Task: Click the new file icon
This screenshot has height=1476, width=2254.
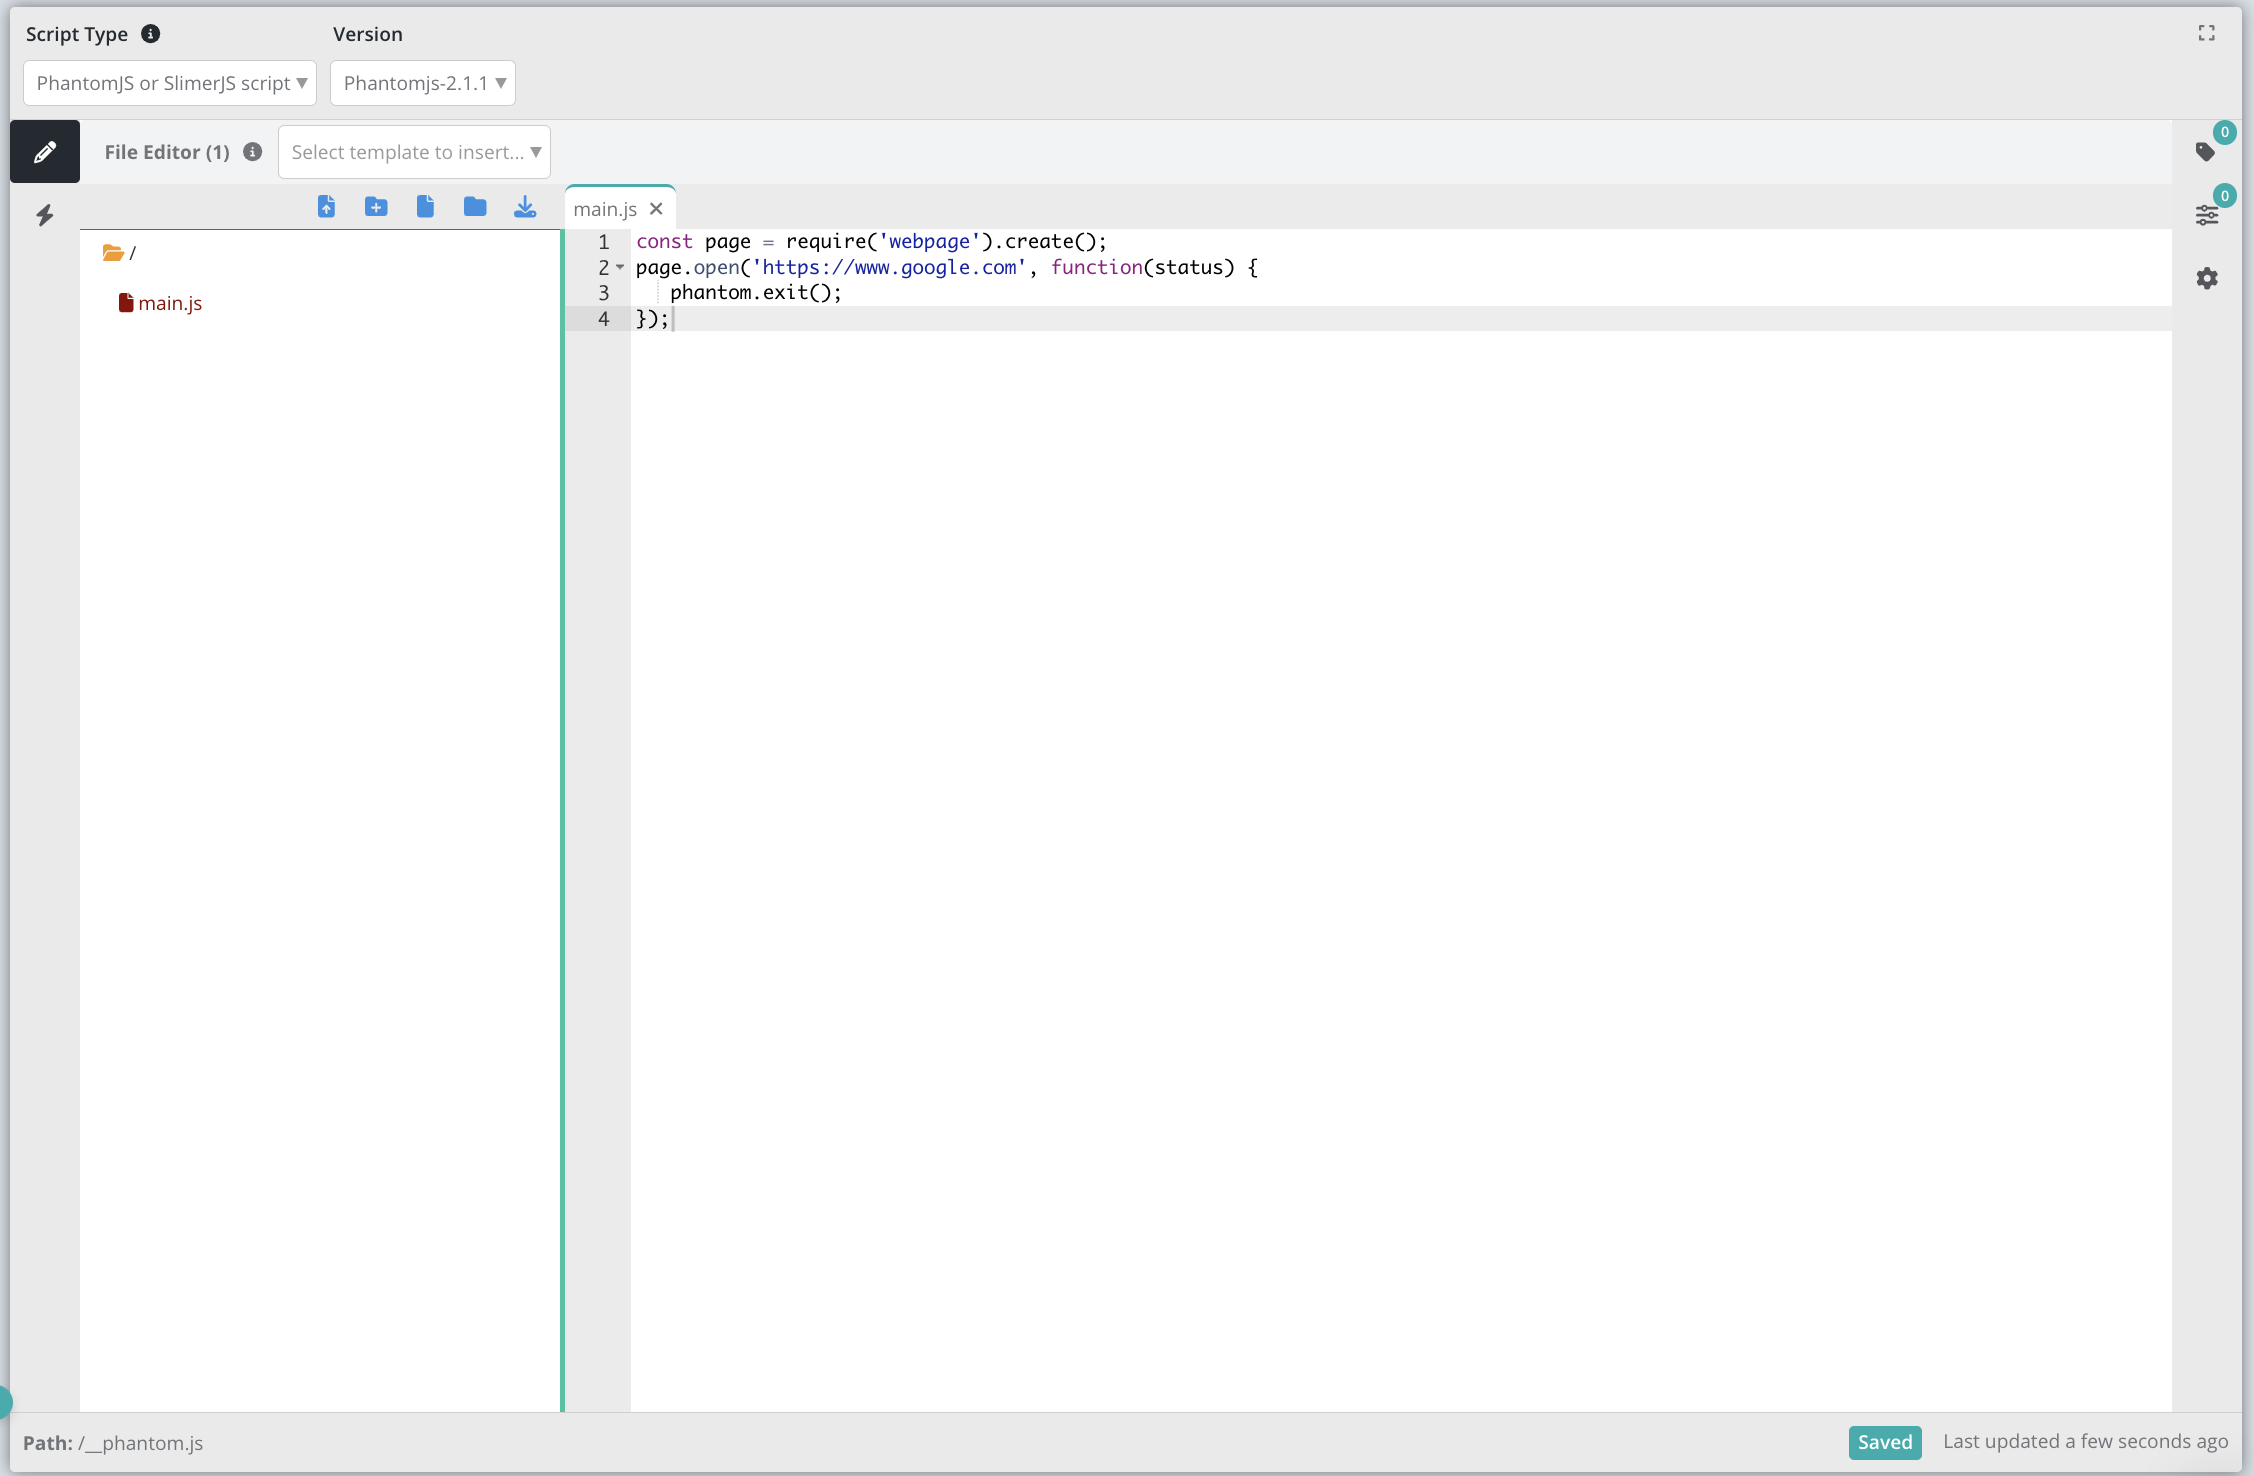Action: coord(425,207)
